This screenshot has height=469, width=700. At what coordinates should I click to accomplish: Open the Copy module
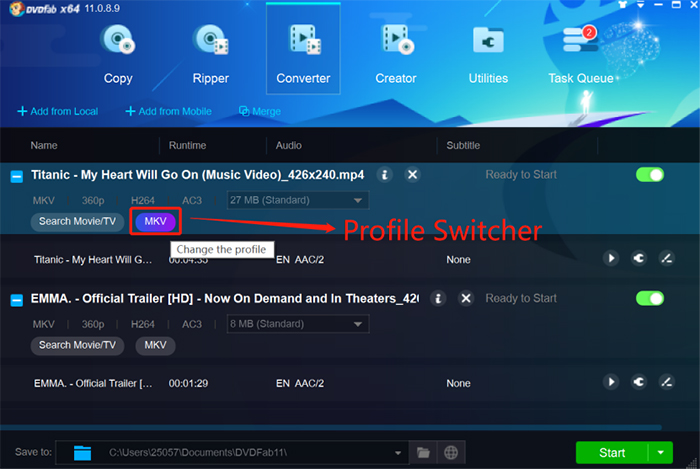point(118,54)
